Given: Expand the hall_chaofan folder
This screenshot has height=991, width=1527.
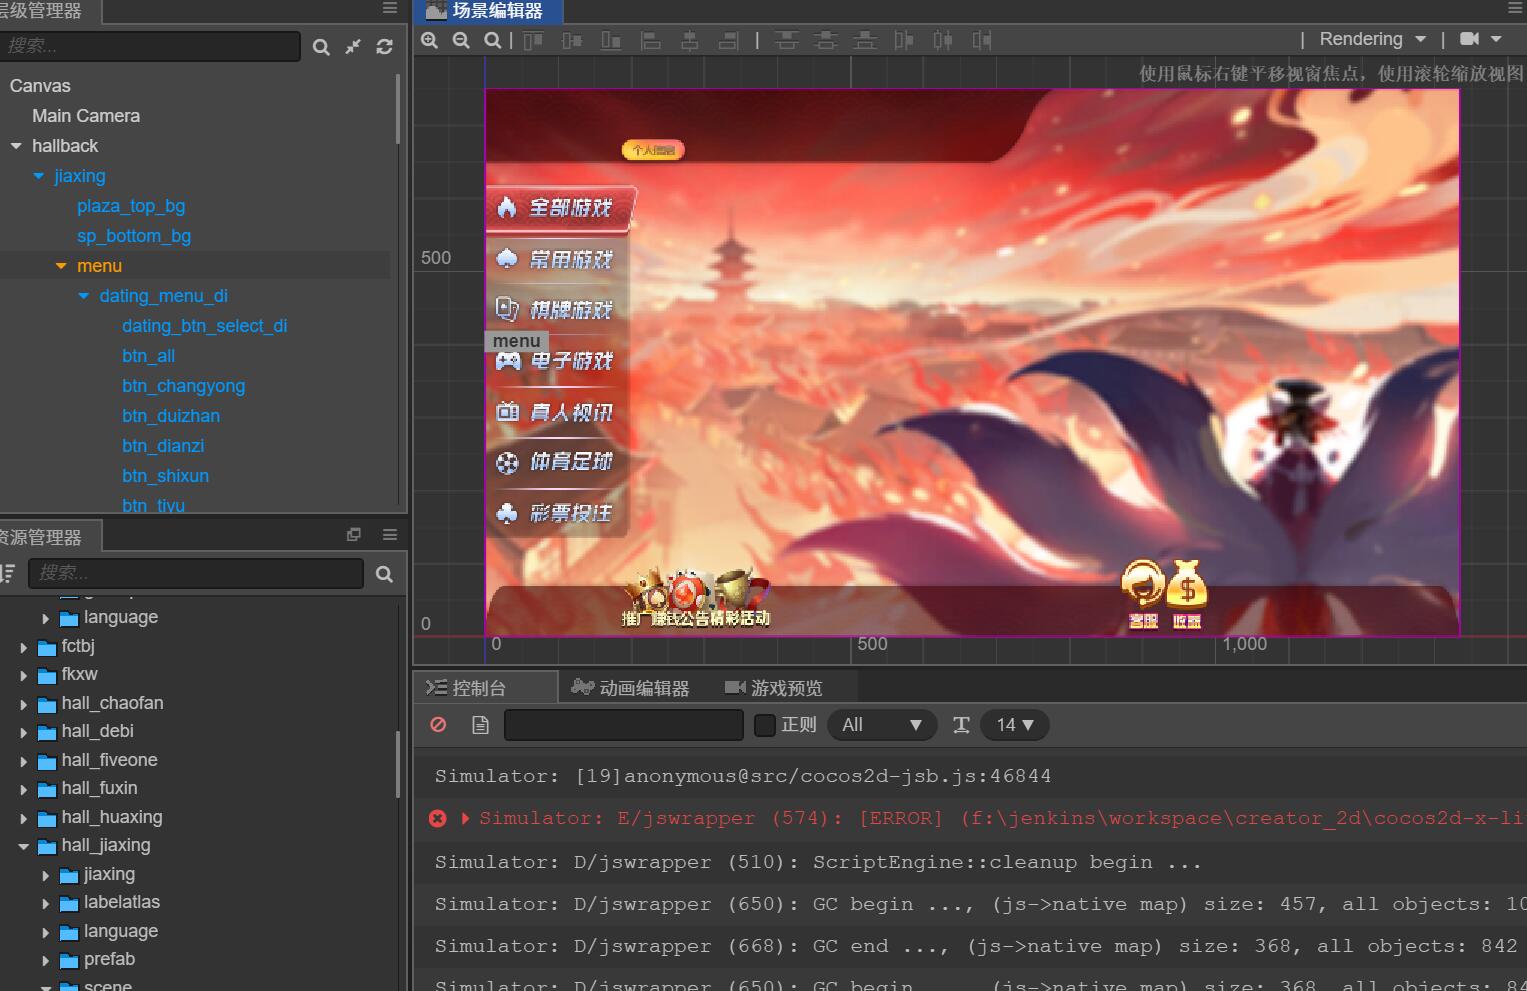Looking at the screenshot, I should pyautogui.click(x=24, y=704).
